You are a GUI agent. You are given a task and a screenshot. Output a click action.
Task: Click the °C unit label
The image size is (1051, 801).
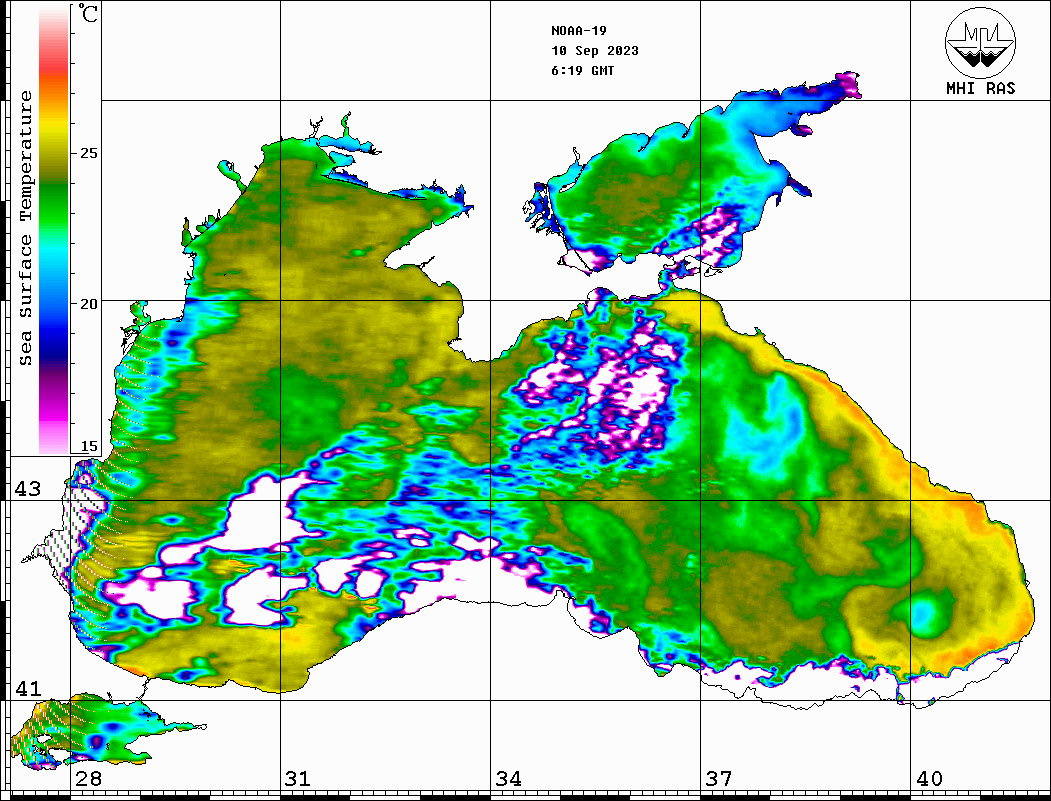click(x=88, y=13)
